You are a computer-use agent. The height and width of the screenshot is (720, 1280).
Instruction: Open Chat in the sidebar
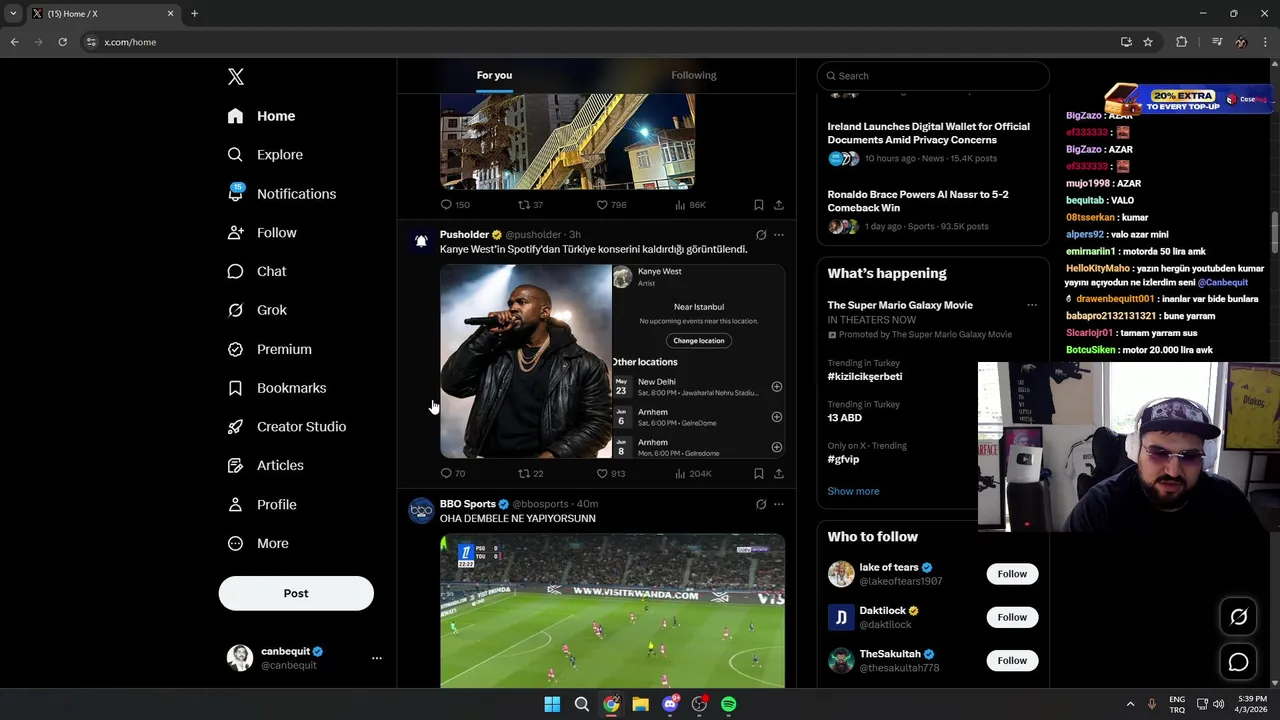[x=256, y=271]
